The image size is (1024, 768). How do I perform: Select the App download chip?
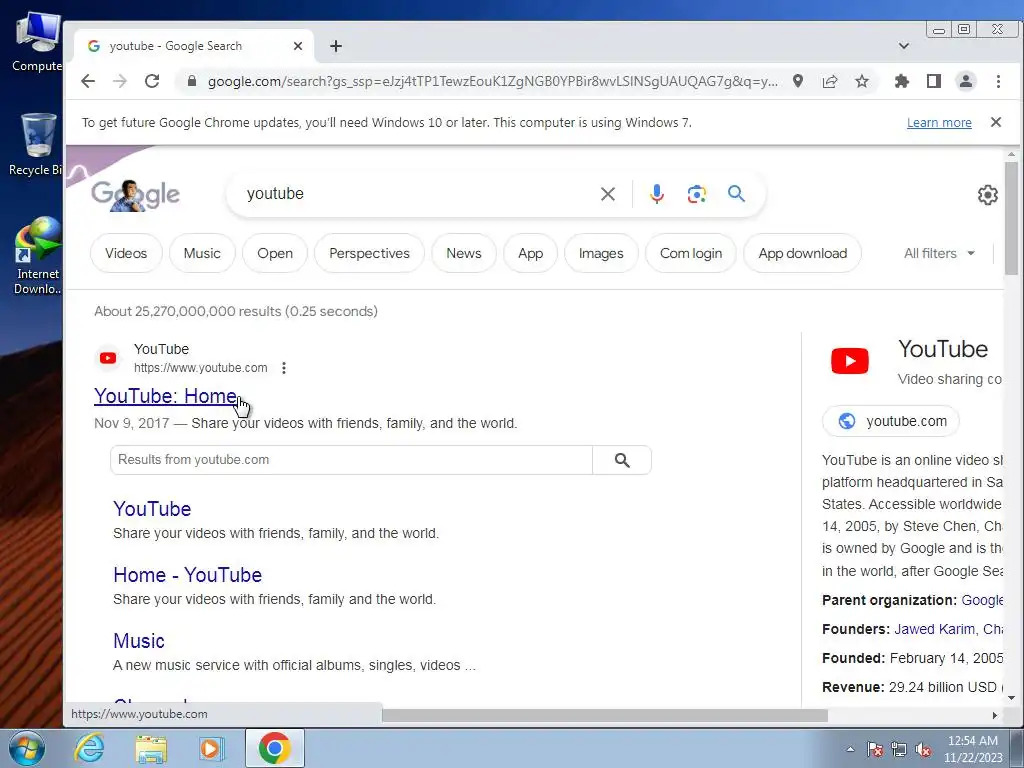pos(803,253)
